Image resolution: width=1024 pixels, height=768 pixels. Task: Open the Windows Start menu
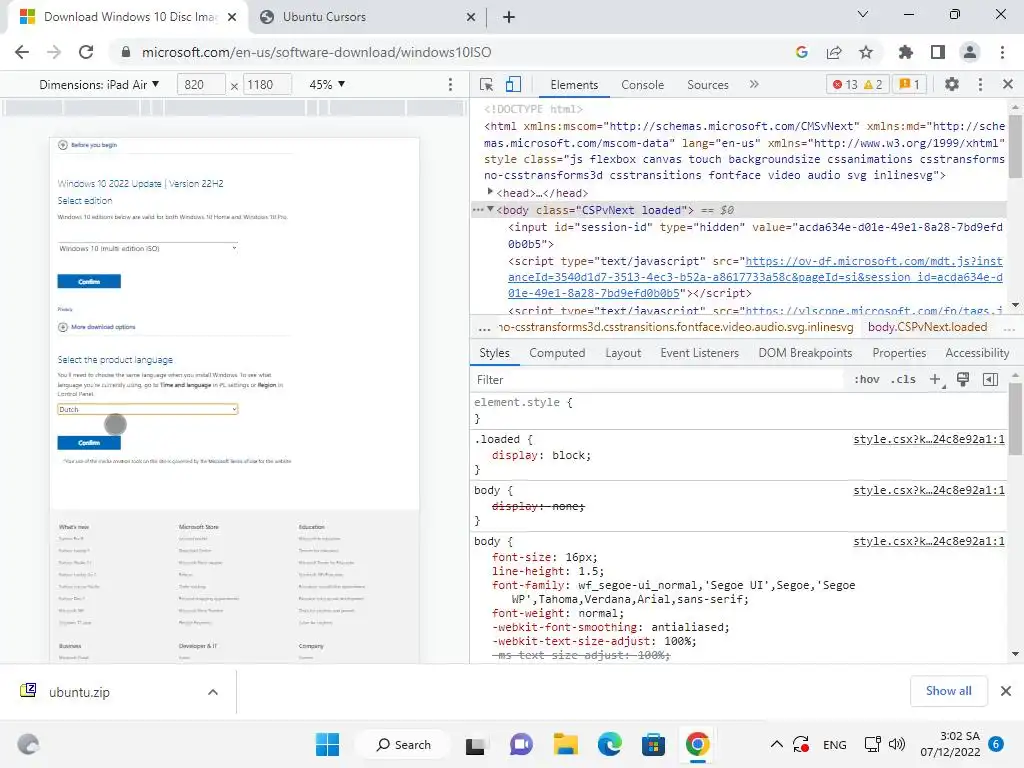327,744
